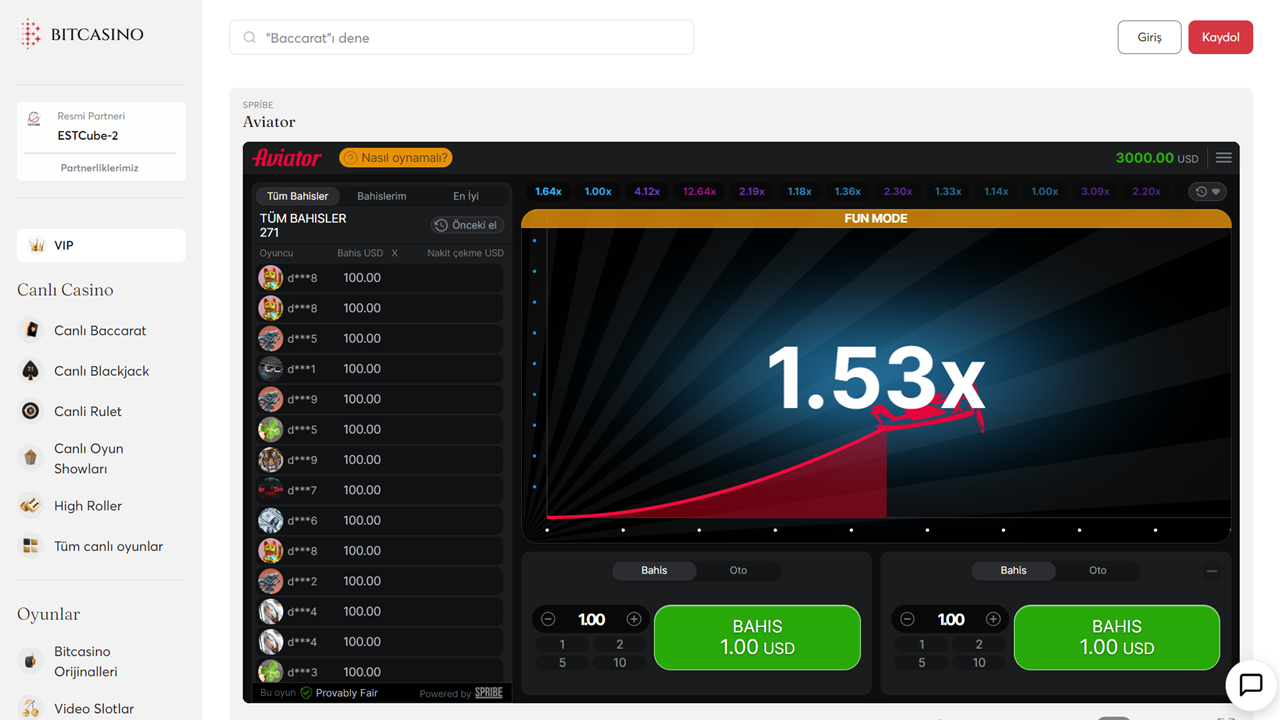Click avatar of player d***1
This screenshot has width=1280, height=720.
click(x=270, y=369)
